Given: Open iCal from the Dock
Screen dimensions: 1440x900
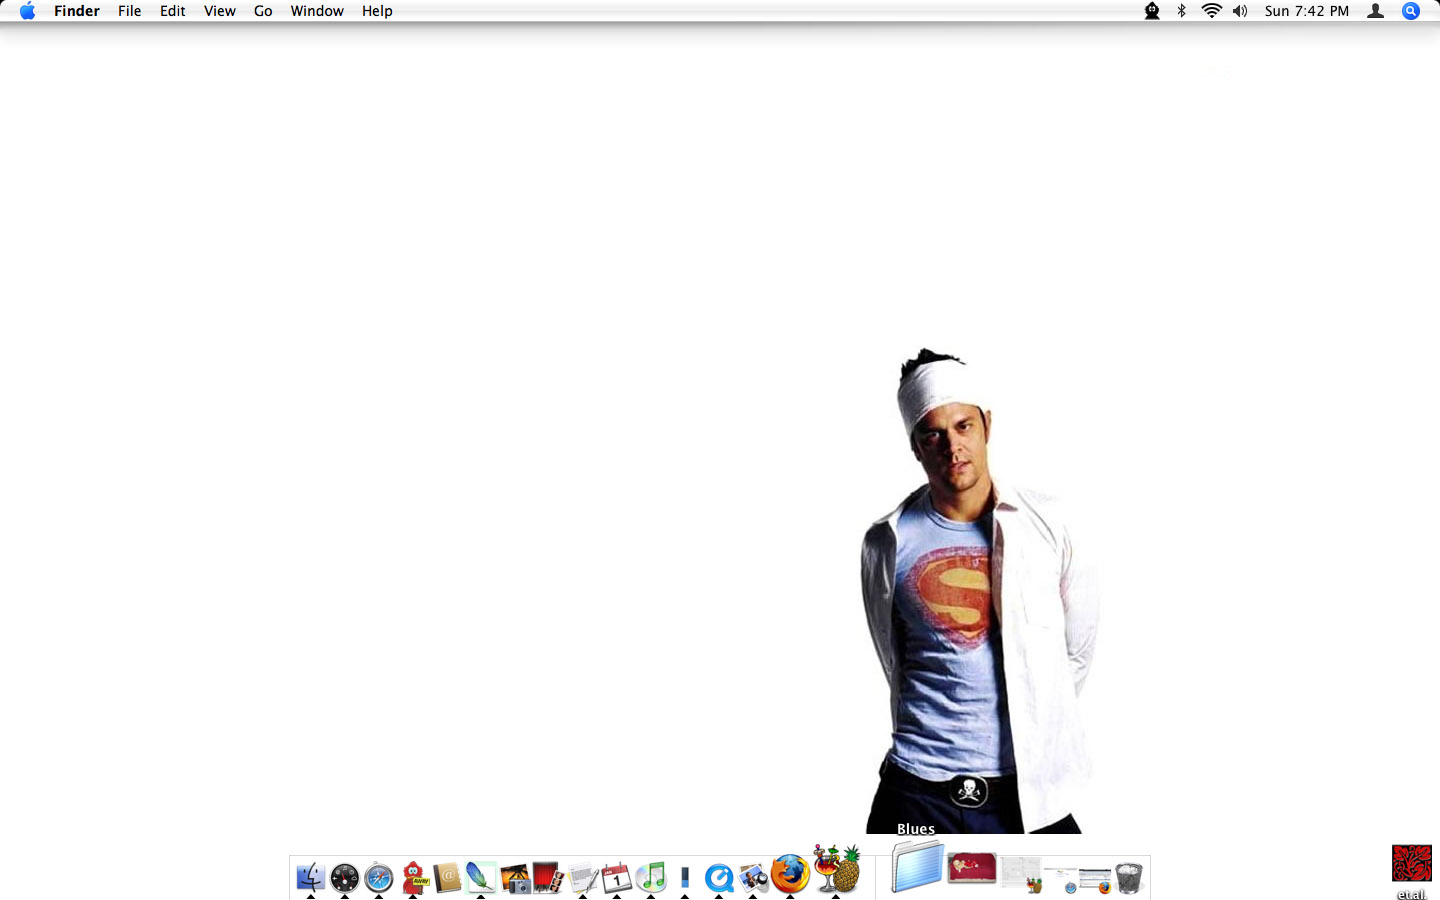Looking at the screenshot, I should tap(616, 877).
